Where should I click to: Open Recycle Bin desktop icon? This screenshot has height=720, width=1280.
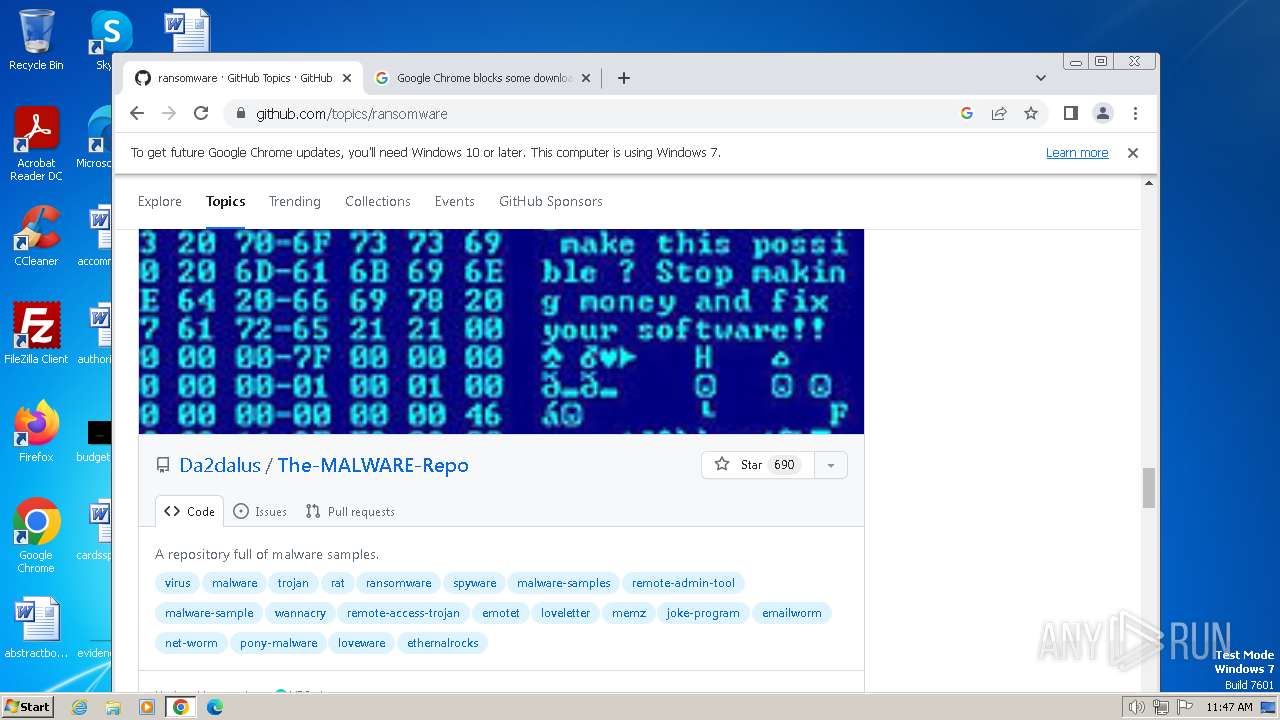click(36, 40)
